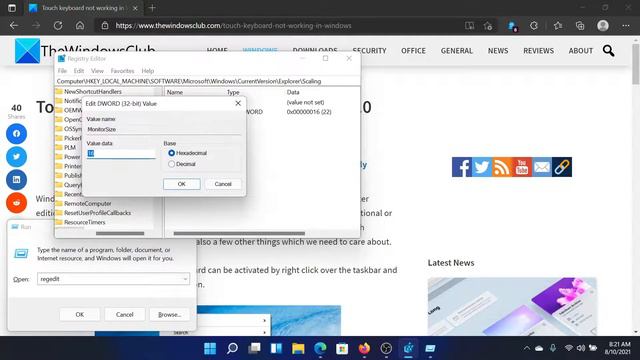The height and width of the screenshot is (360, 640).
Task: Click registry tree horizontal scrollbar
Action: pyautogui.click(x=120, y=233)
